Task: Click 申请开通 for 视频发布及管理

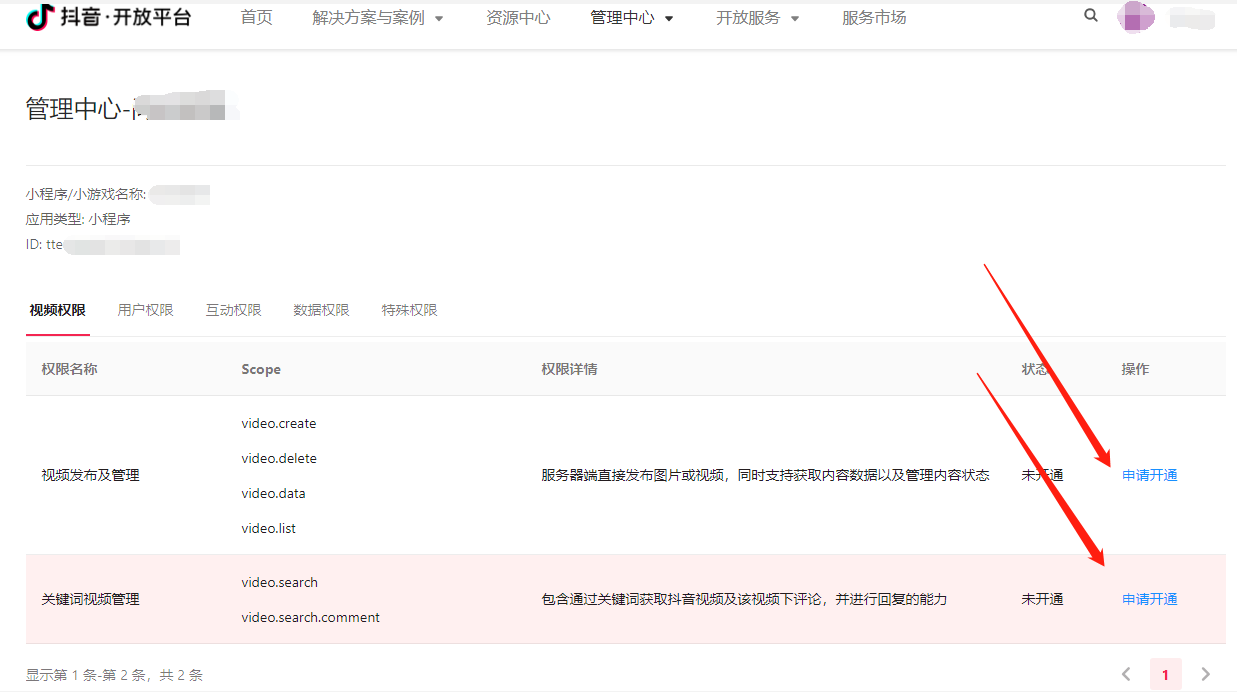Action: [x=1150, y=476]
